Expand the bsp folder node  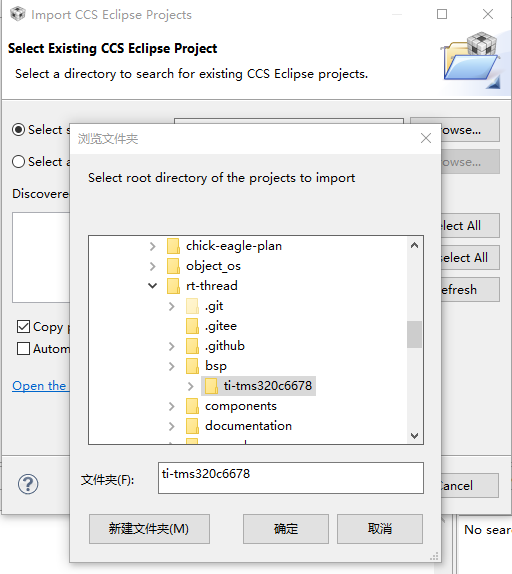172,366
